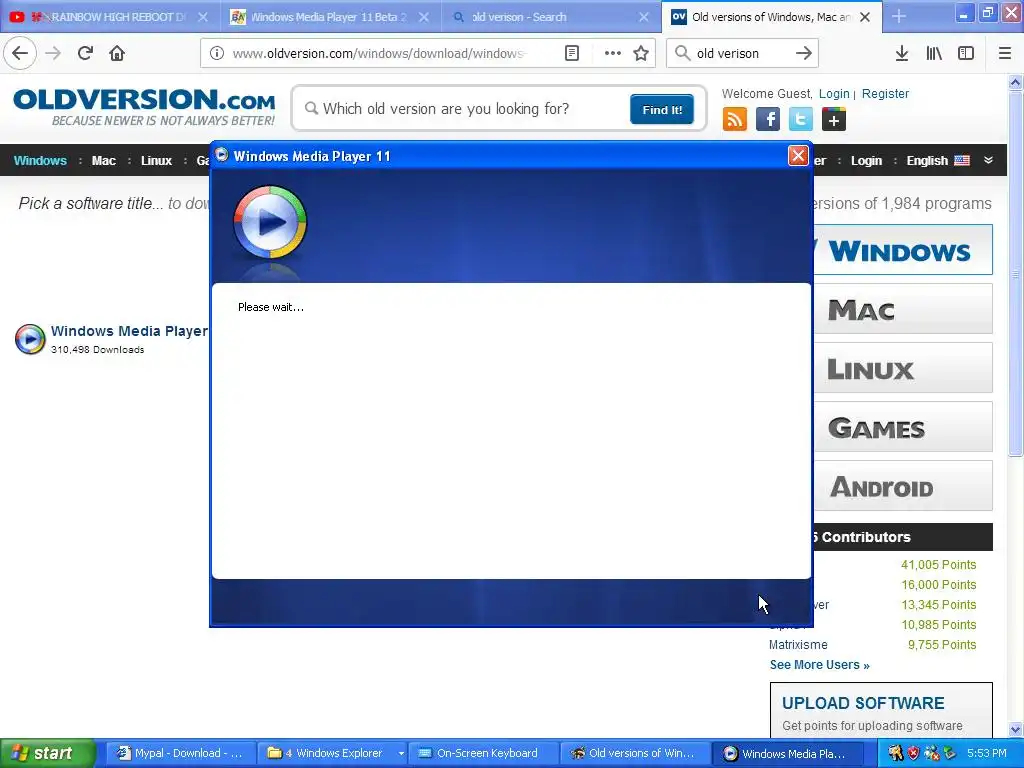Click the browser forward arrow
The width and height of the screenshot is (1024, 768).
point(53,53)
